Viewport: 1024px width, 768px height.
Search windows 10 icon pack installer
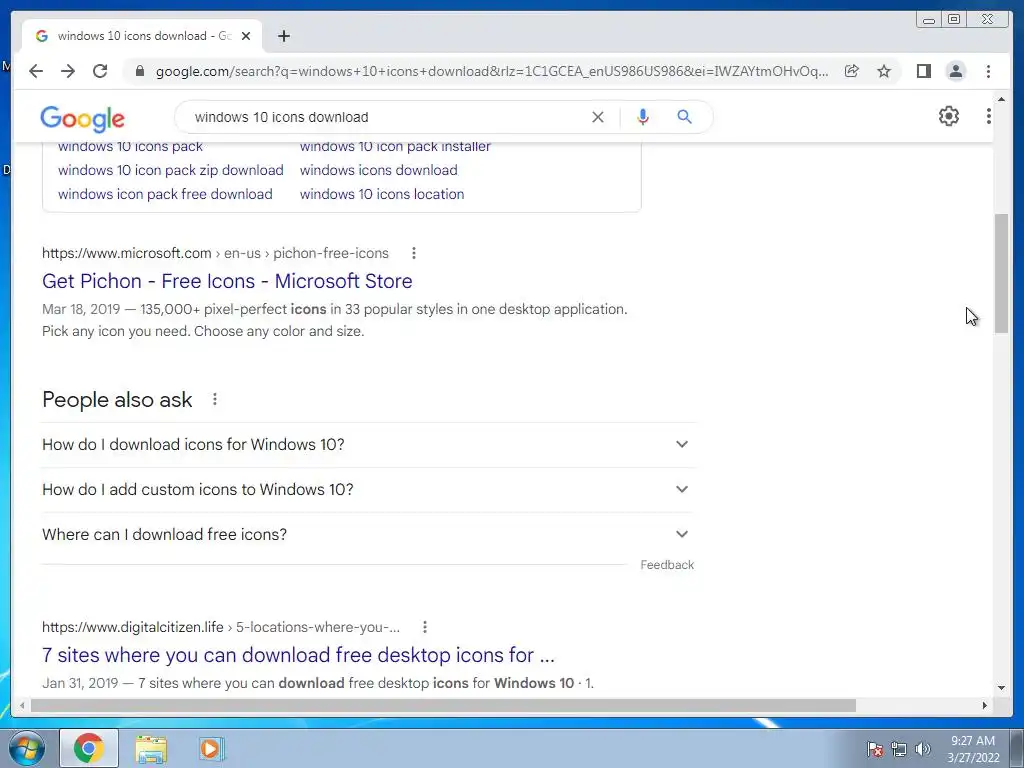click(395, 147)
